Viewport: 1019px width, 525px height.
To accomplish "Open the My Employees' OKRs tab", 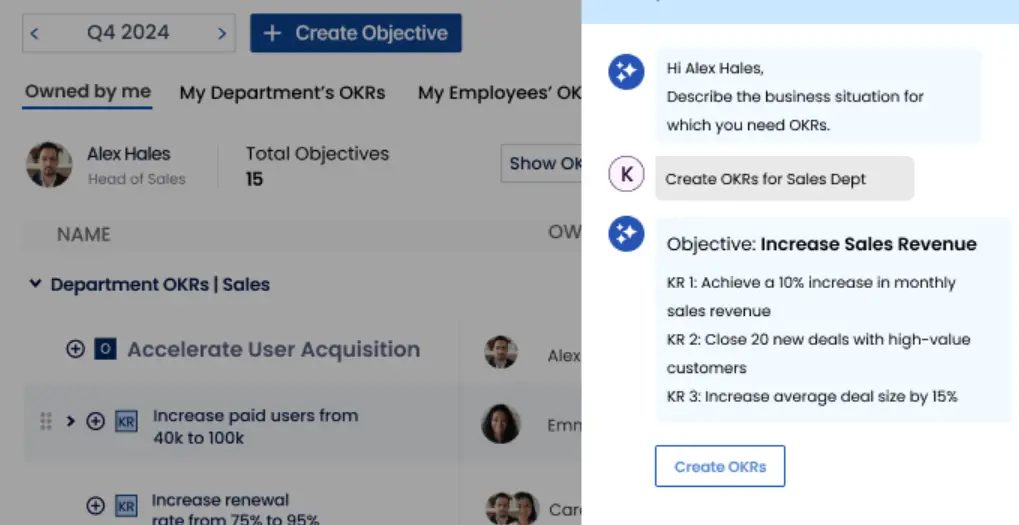I will pos(499,93).
